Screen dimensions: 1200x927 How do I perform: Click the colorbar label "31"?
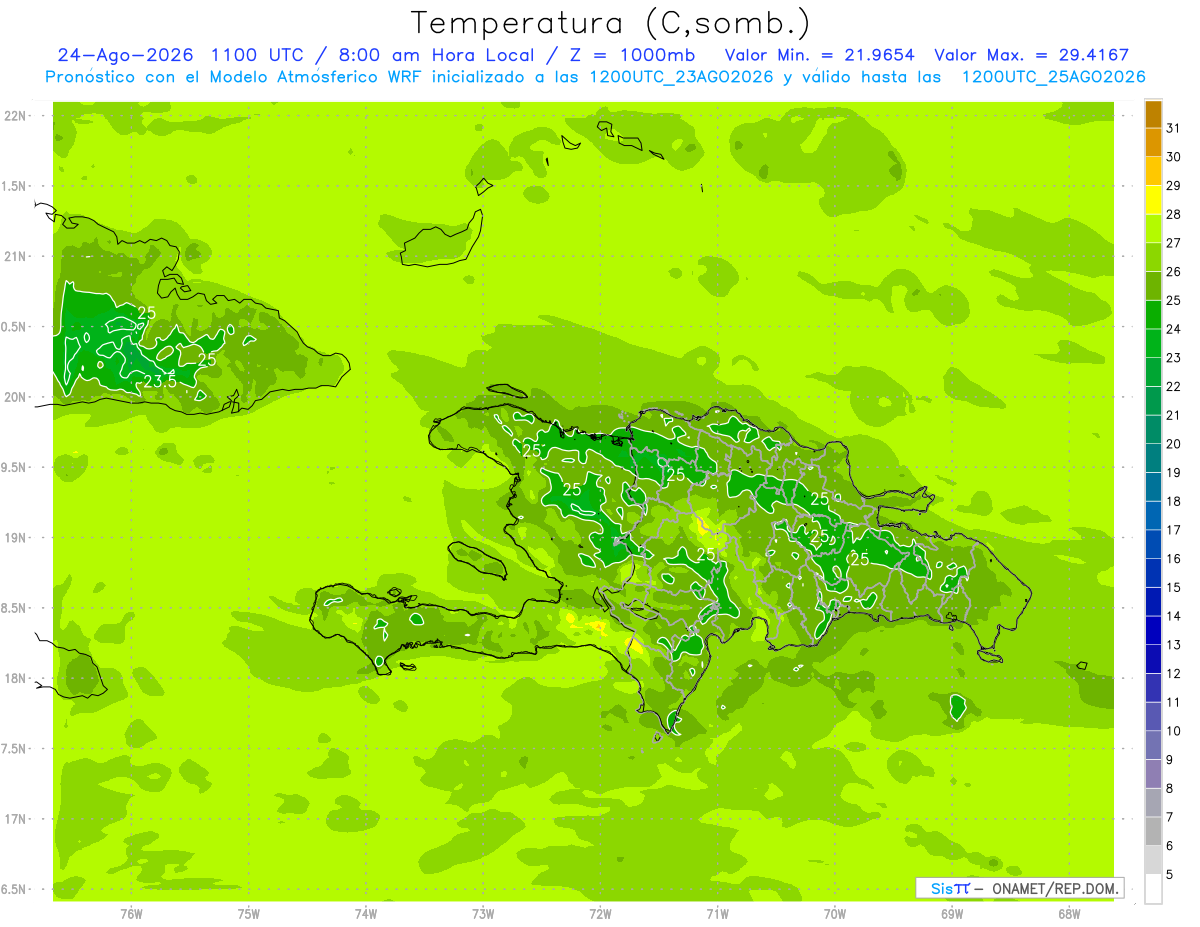1174,128
